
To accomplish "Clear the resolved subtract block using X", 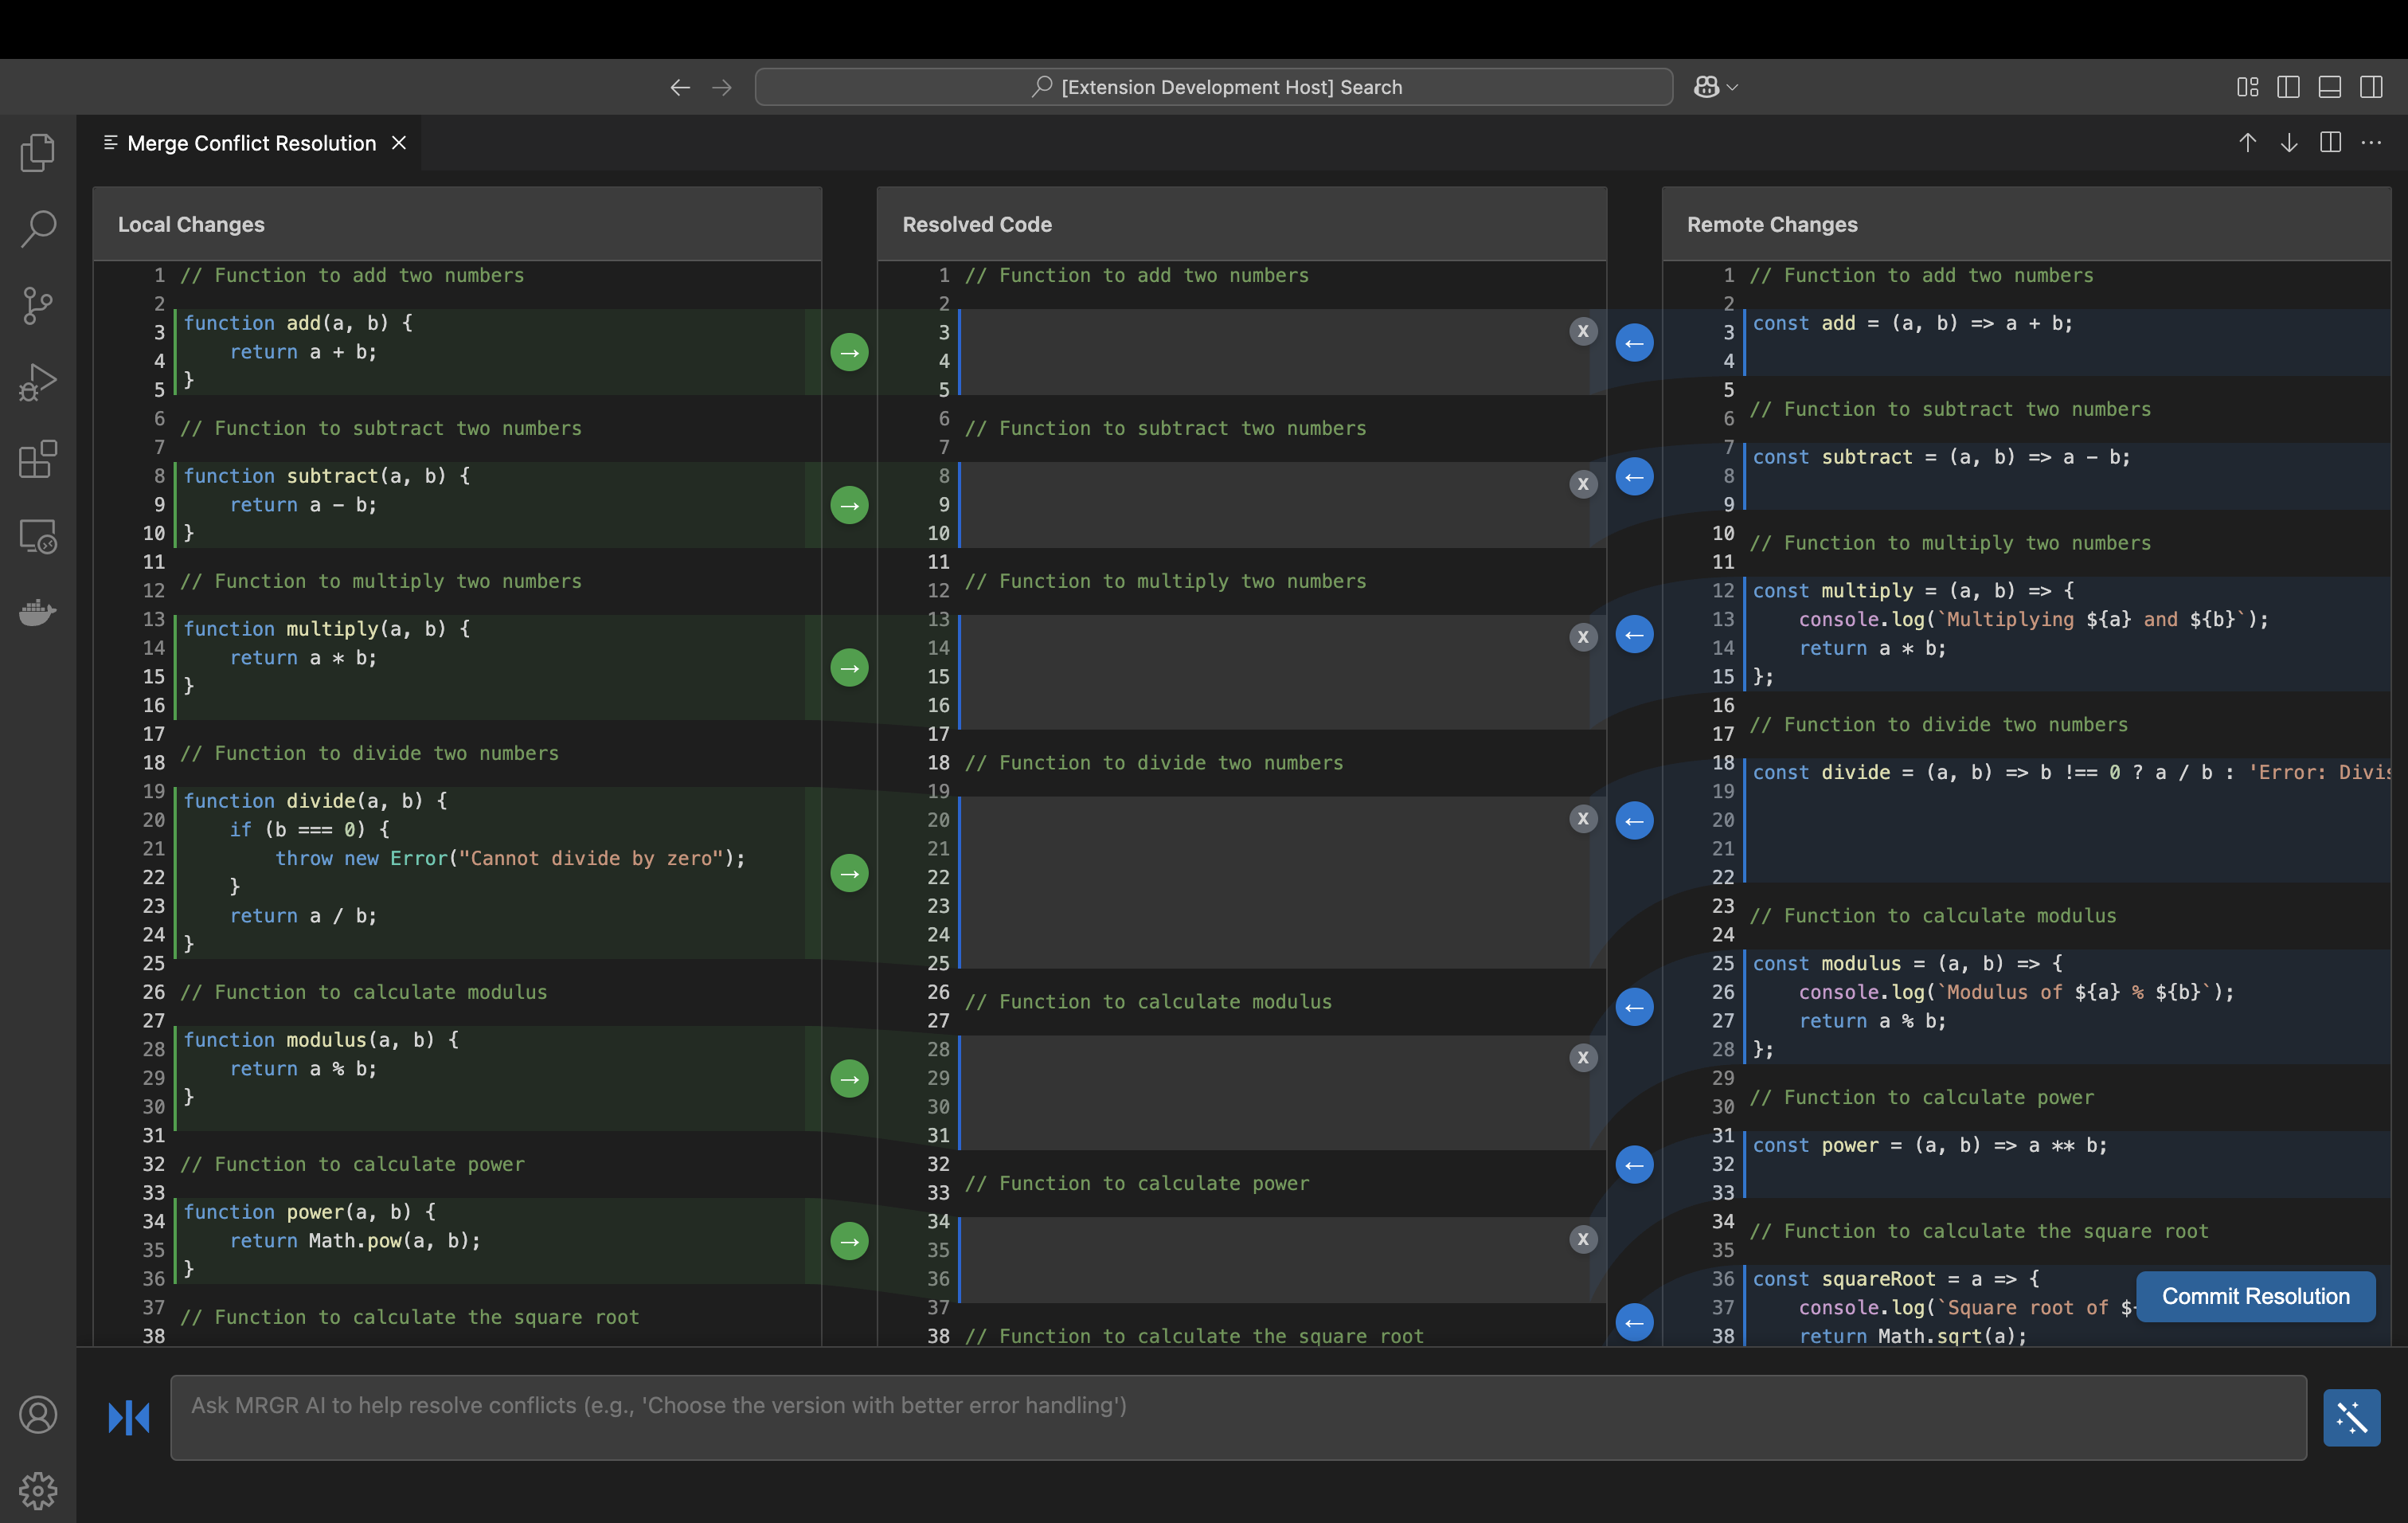I will pyautogui.click(x=1582, y=484).
